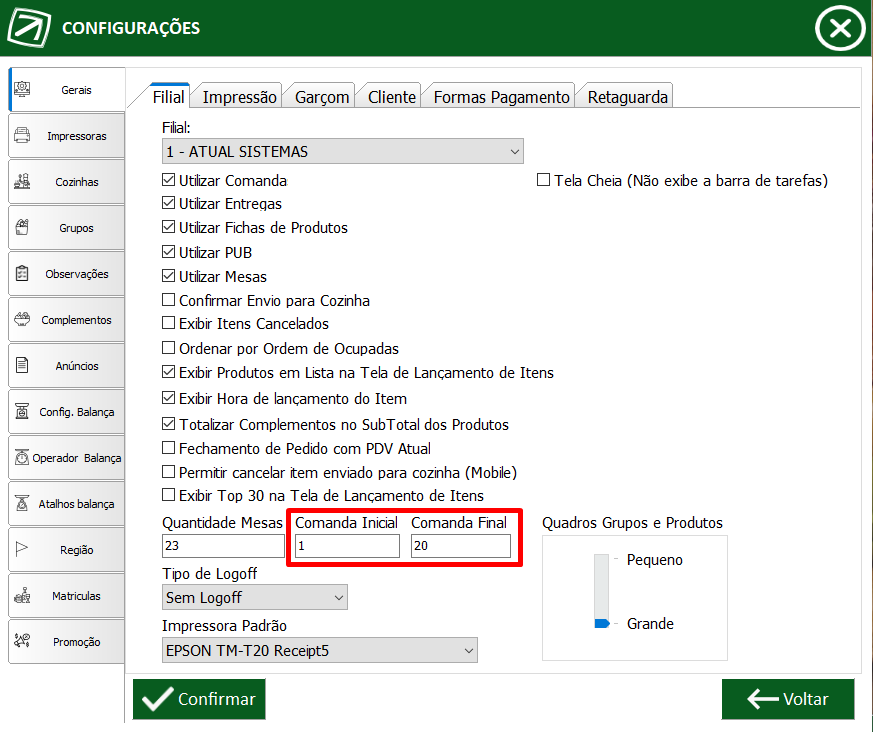Open the Anúncios section label

(x=77, y=366)
